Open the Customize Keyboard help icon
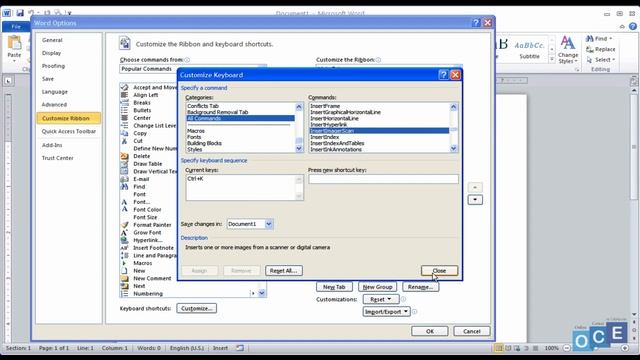This screenshot has height=360, width=640. point(443,75)
